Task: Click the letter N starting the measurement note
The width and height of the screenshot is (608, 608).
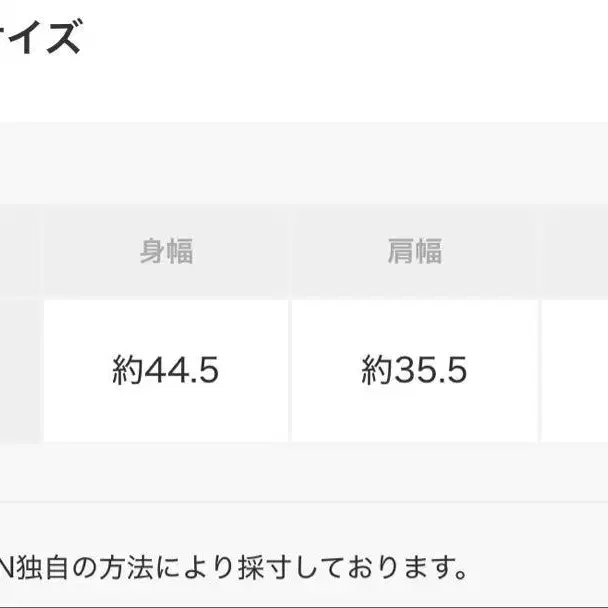Action: coord(7,568)
